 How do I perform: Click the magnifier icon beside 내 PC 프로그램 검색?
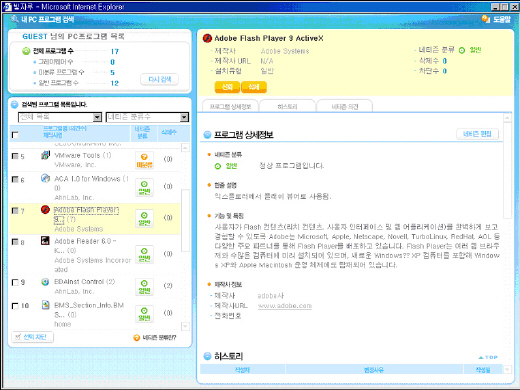(14, 19)
